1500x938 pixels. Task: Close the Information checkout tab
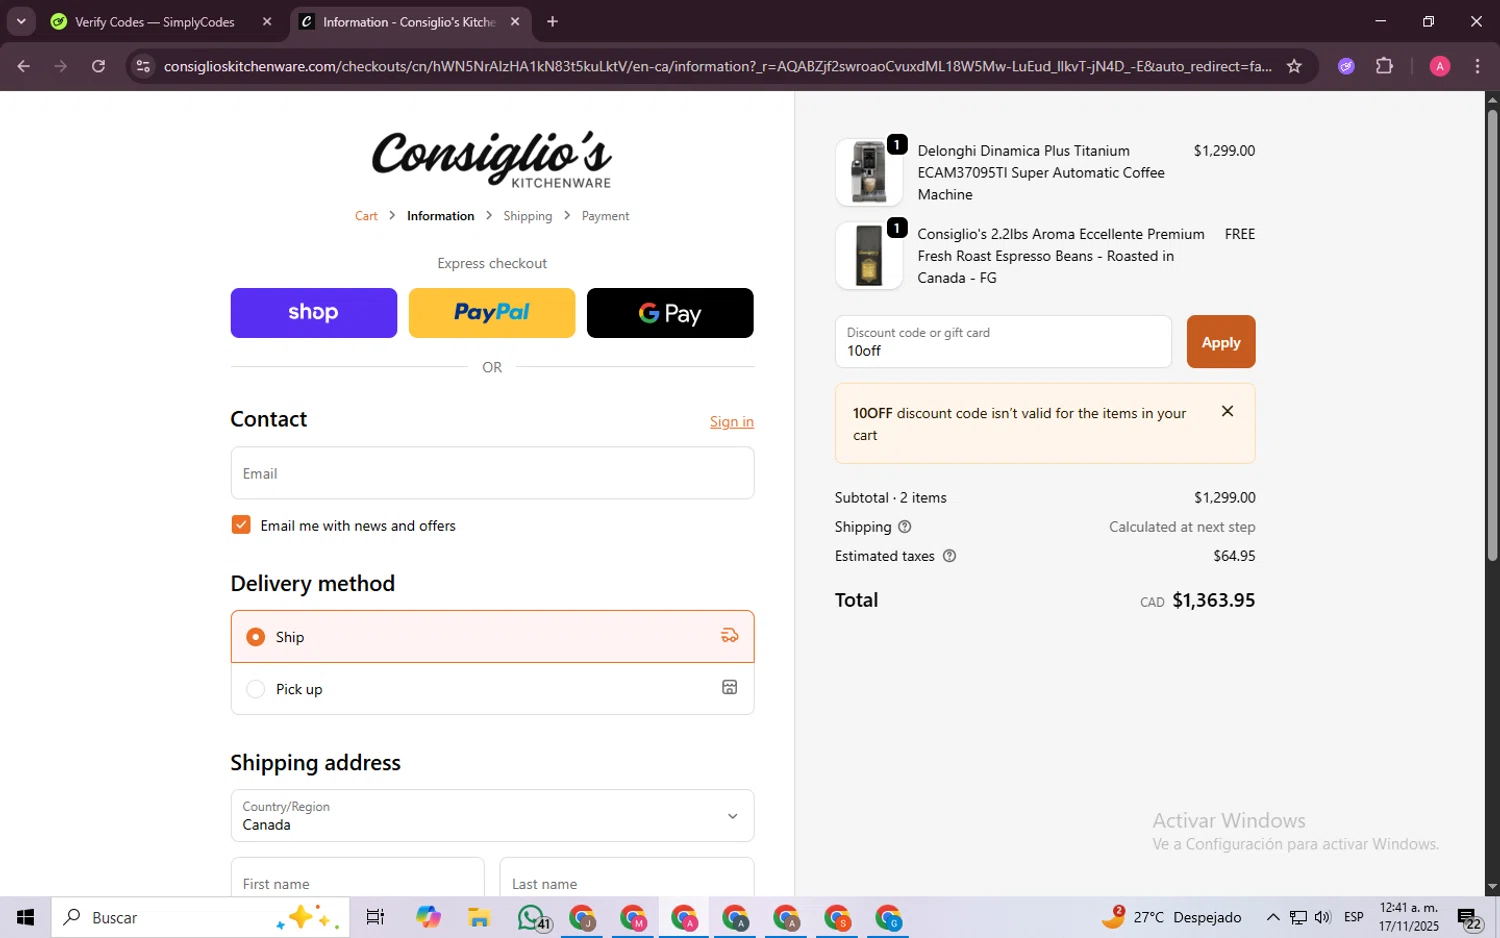coord(515,21)
